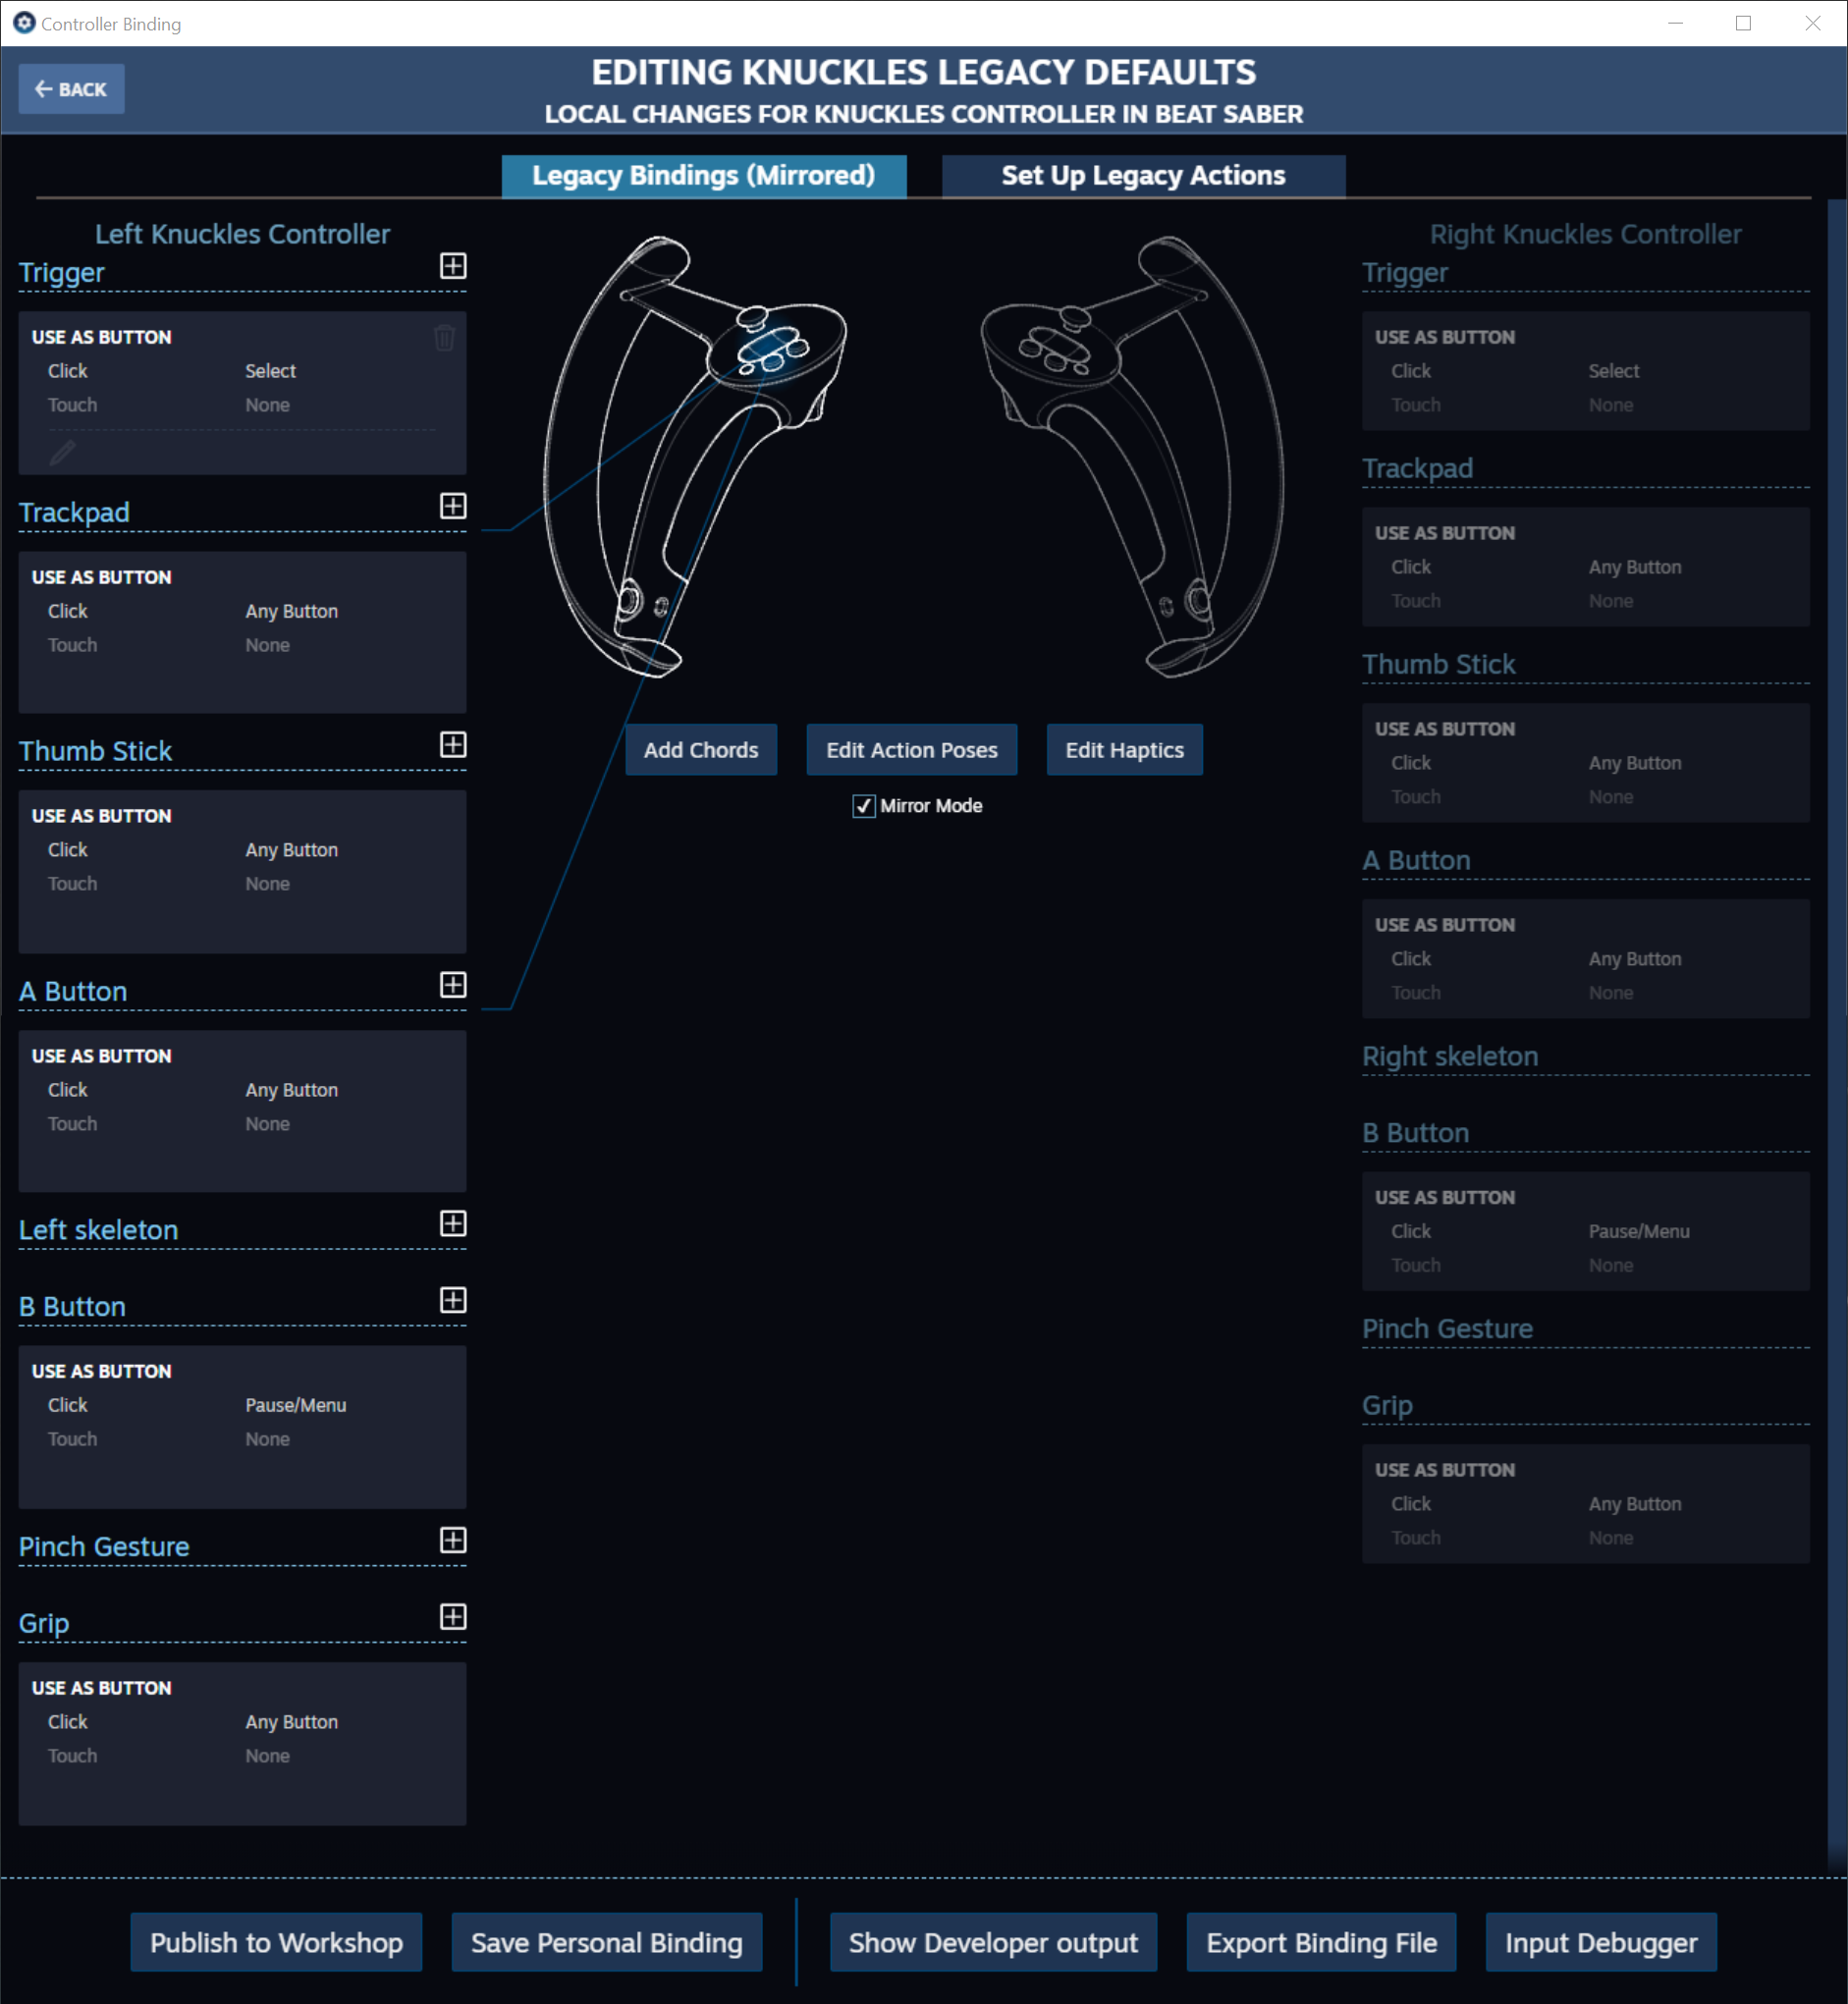Image resolution: width=1848 pixels, height=2004 pixels.
Task: Select left Trackpad 'Any Button' click action
Action: pos(292,611)
